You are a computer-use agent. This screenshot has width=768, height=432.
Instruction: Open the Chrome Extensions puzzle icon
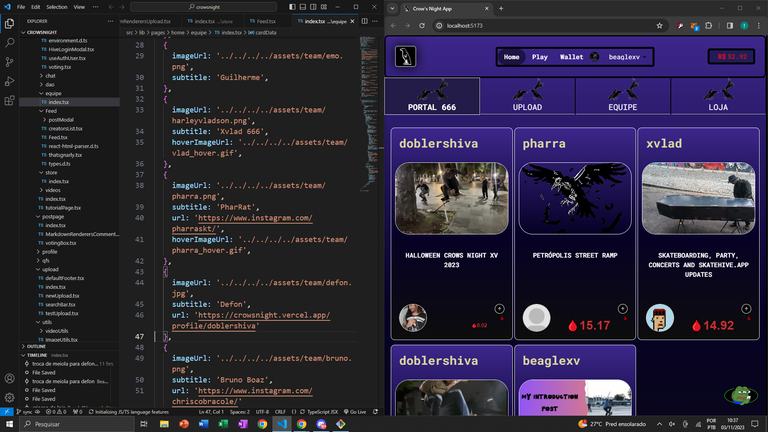tap(708, 25)
